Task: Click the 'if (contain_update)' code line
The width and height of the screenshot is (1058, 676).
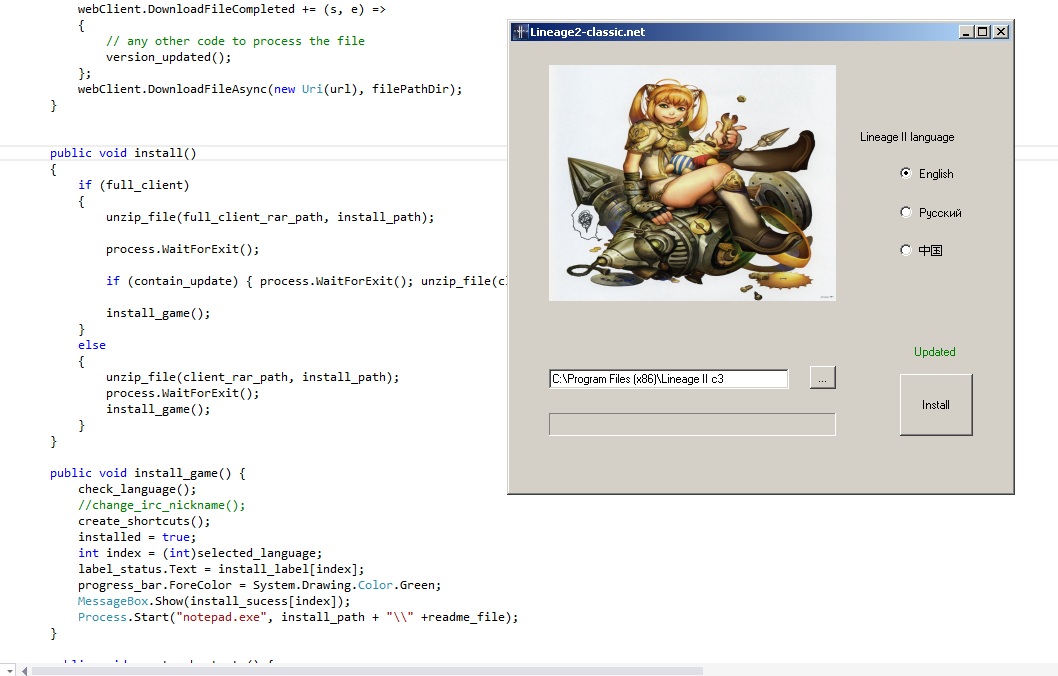Action: [306, 281]
